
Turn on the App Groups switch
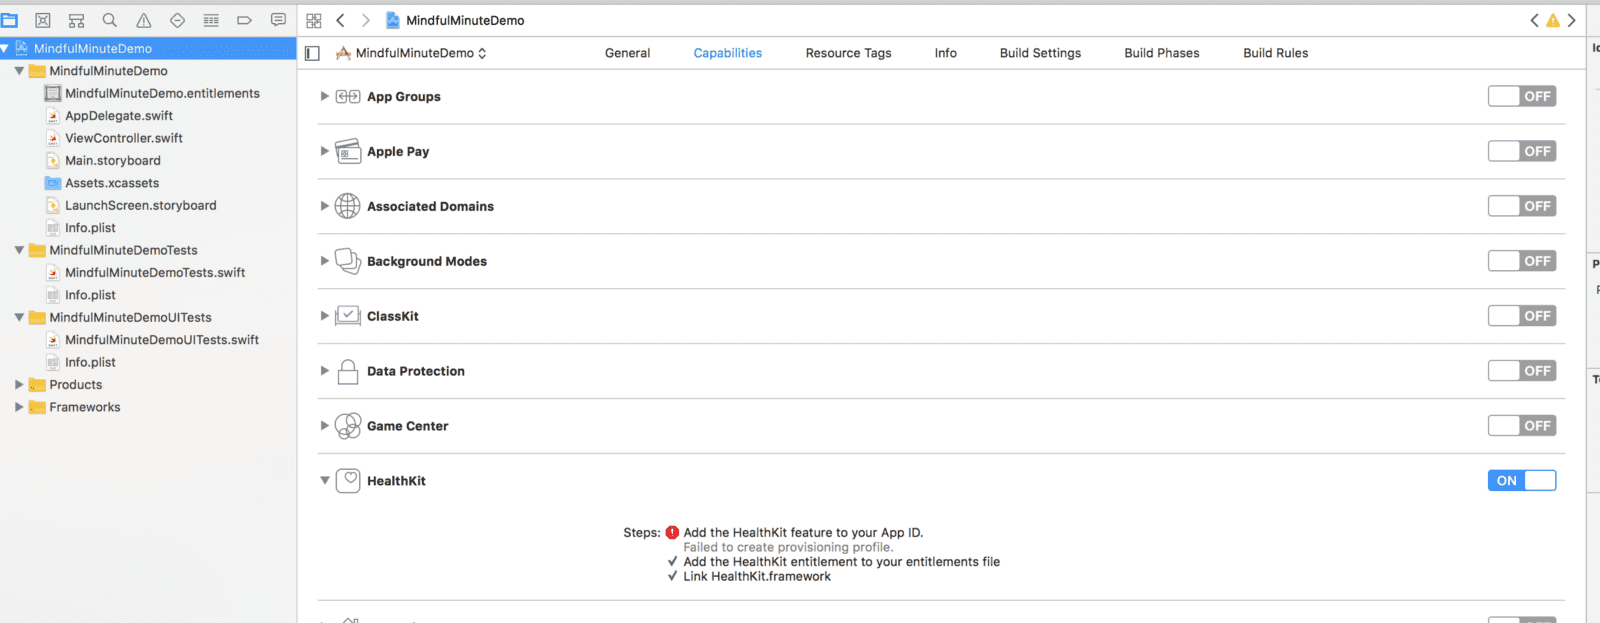coord(1521,96)
